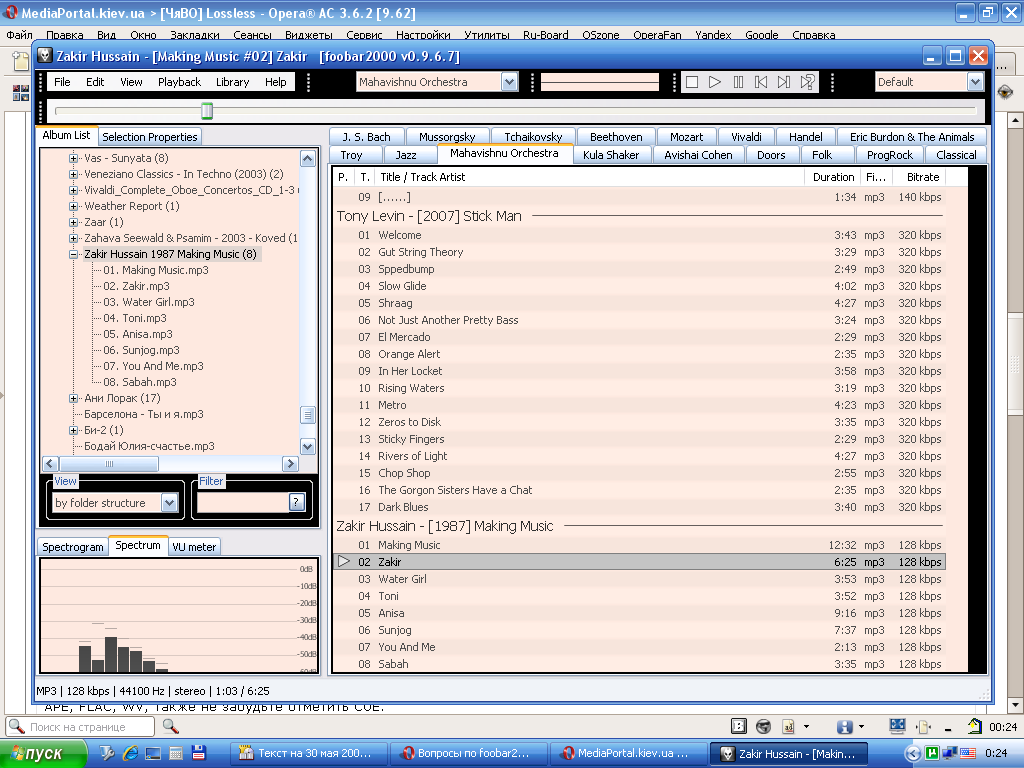This screenshot has height=768, width=1024.
Task: Open Internet Explorer from quick launch
Action: click(x=131, y=753)
